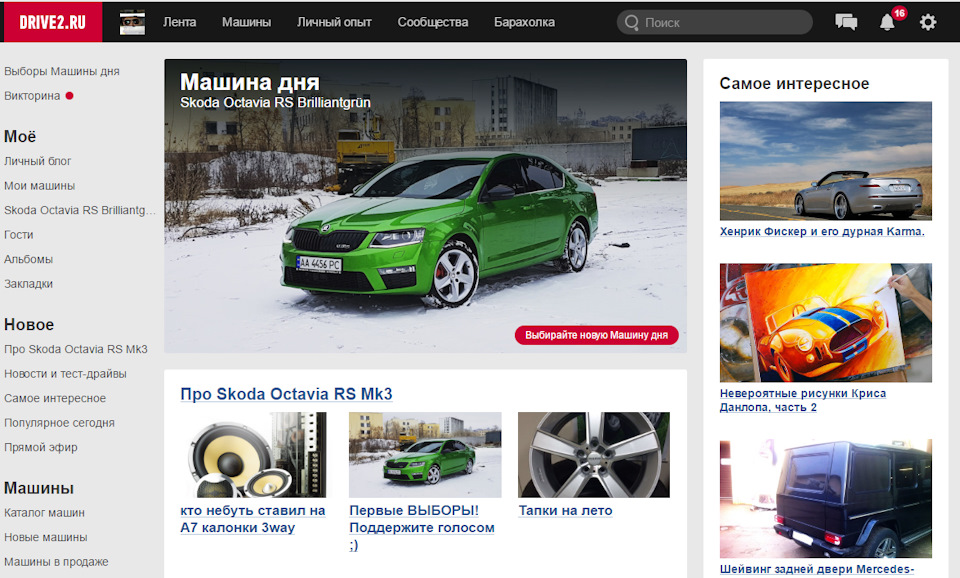Open Машины в продаже sidebar link
Viewport: 960px width, 578px height.
tap(56, 561)
